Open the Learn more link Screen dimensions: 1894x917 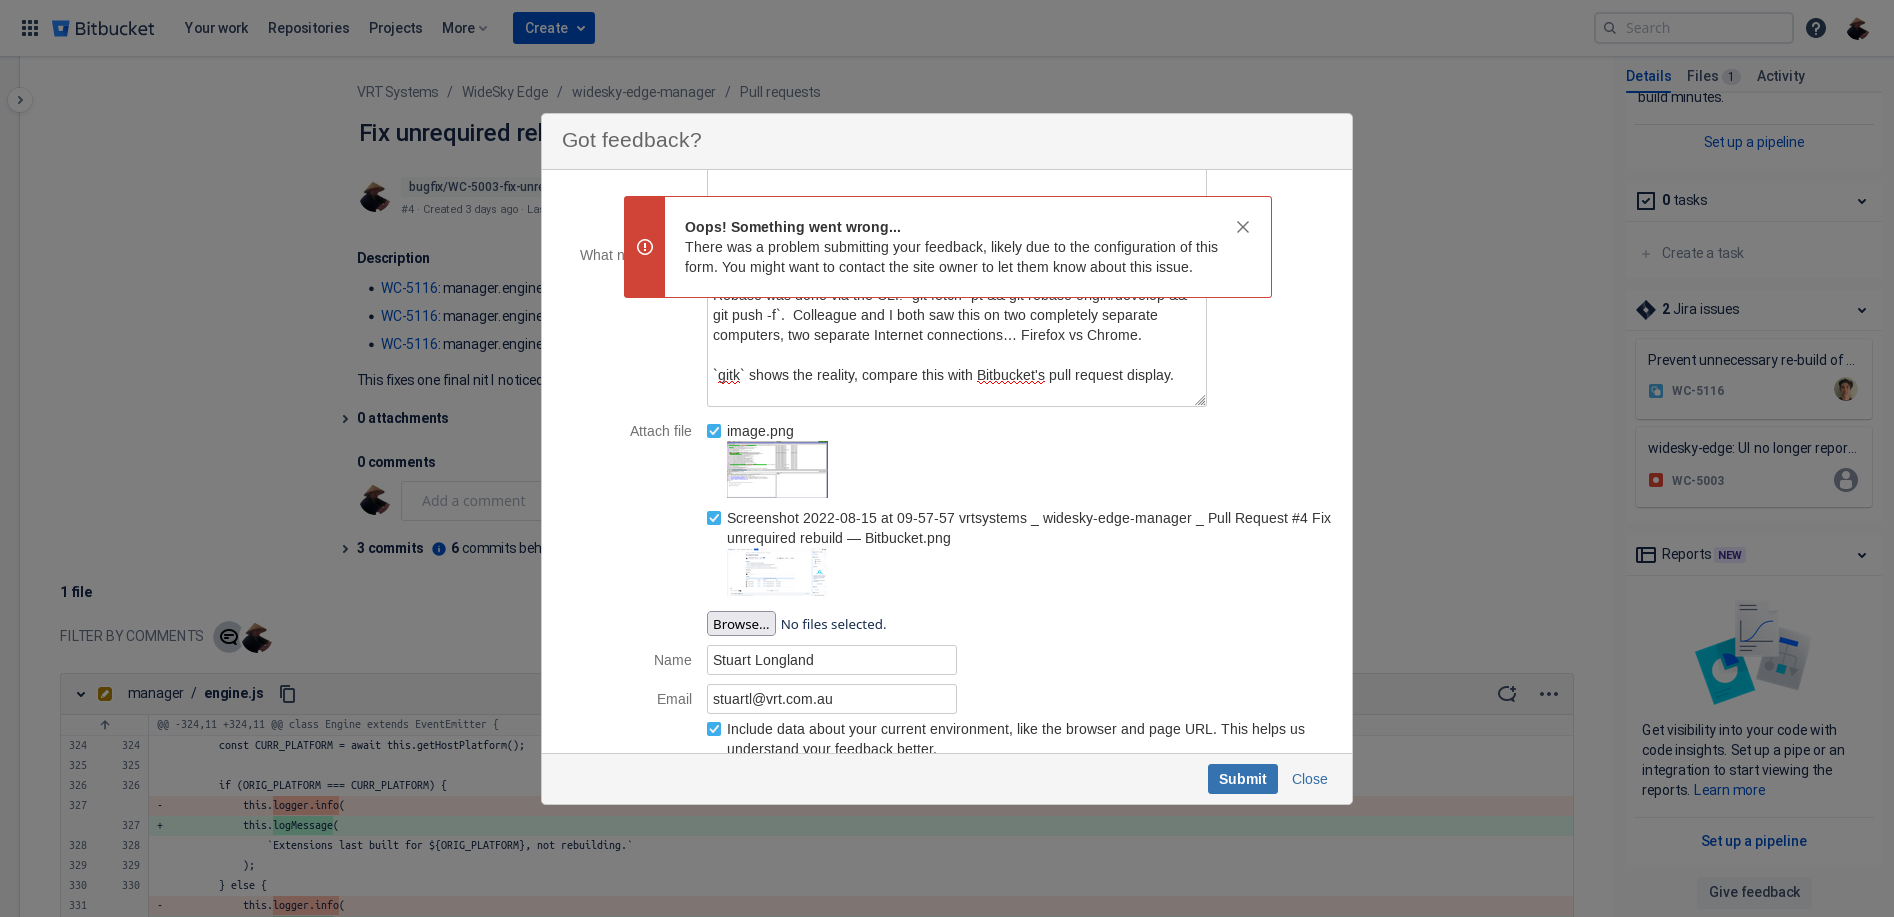[1729, 790]
